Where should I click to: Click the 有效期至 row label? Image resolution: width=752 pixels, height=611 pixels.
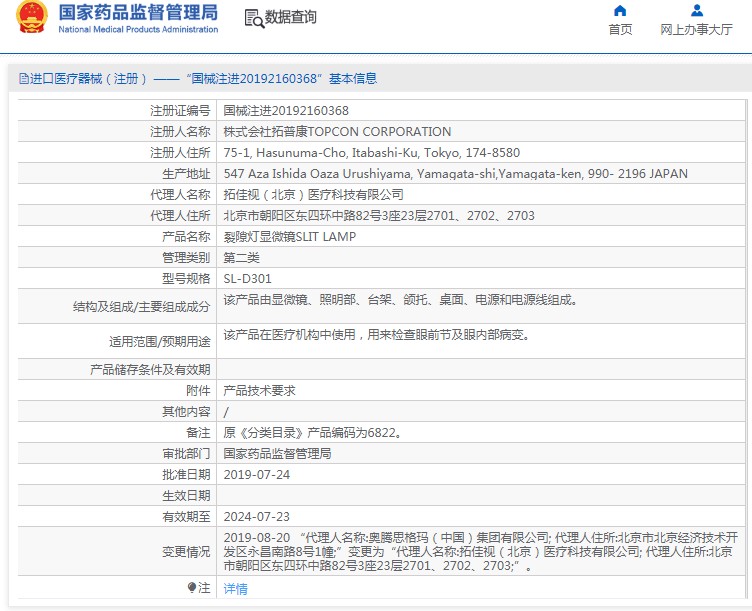pyautogui.click(x=186, y=517)
